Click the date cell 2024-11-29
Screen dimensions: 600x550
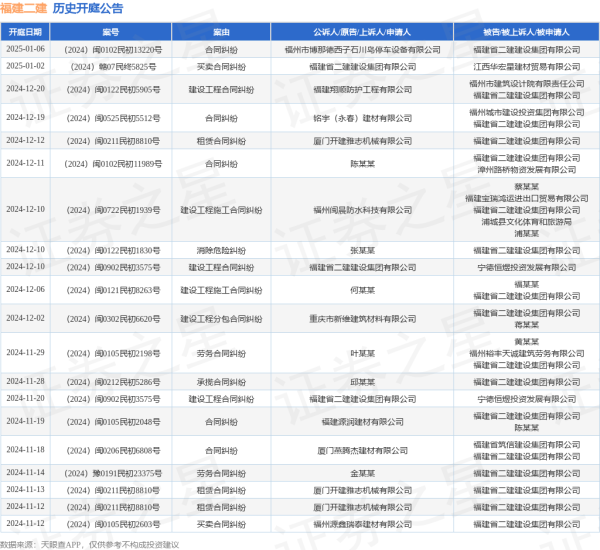tap(25, 353)
